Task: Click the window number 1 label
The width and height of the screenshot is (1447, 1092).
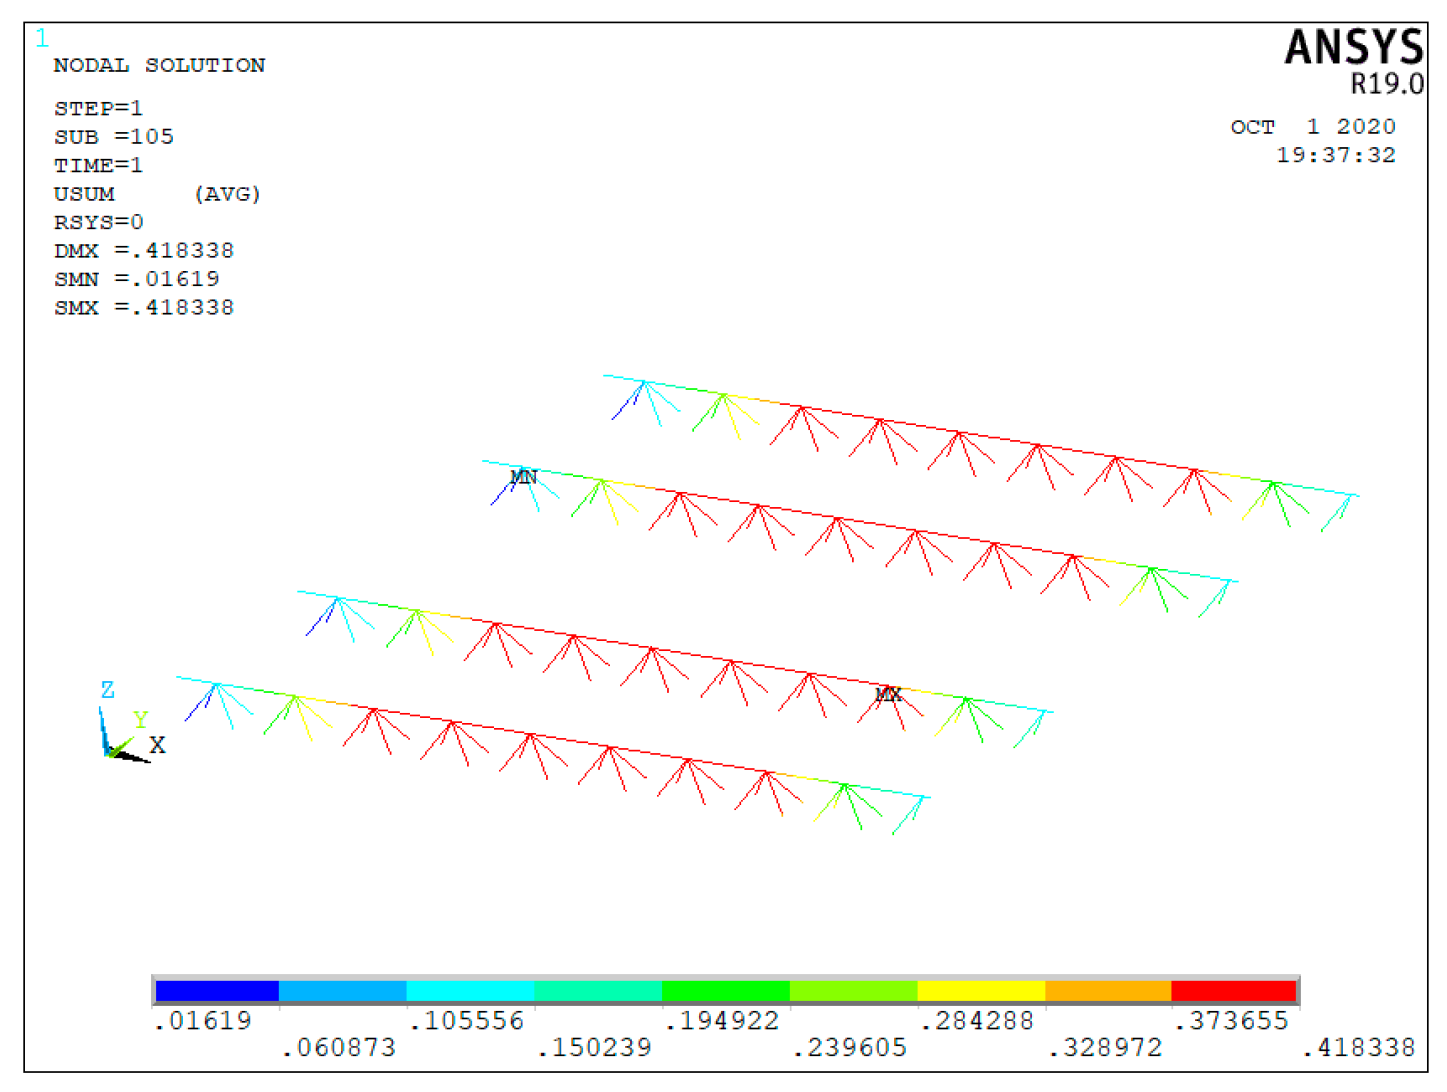Action: point(41,39)
